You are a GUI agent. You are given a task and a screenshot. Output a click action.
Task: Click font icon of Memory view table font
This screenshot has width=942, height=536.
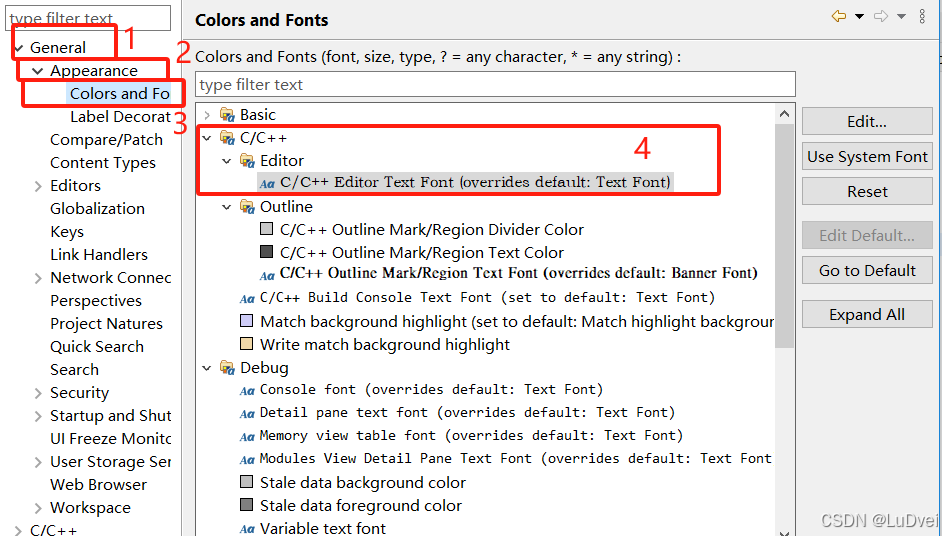tap(247, 437)
